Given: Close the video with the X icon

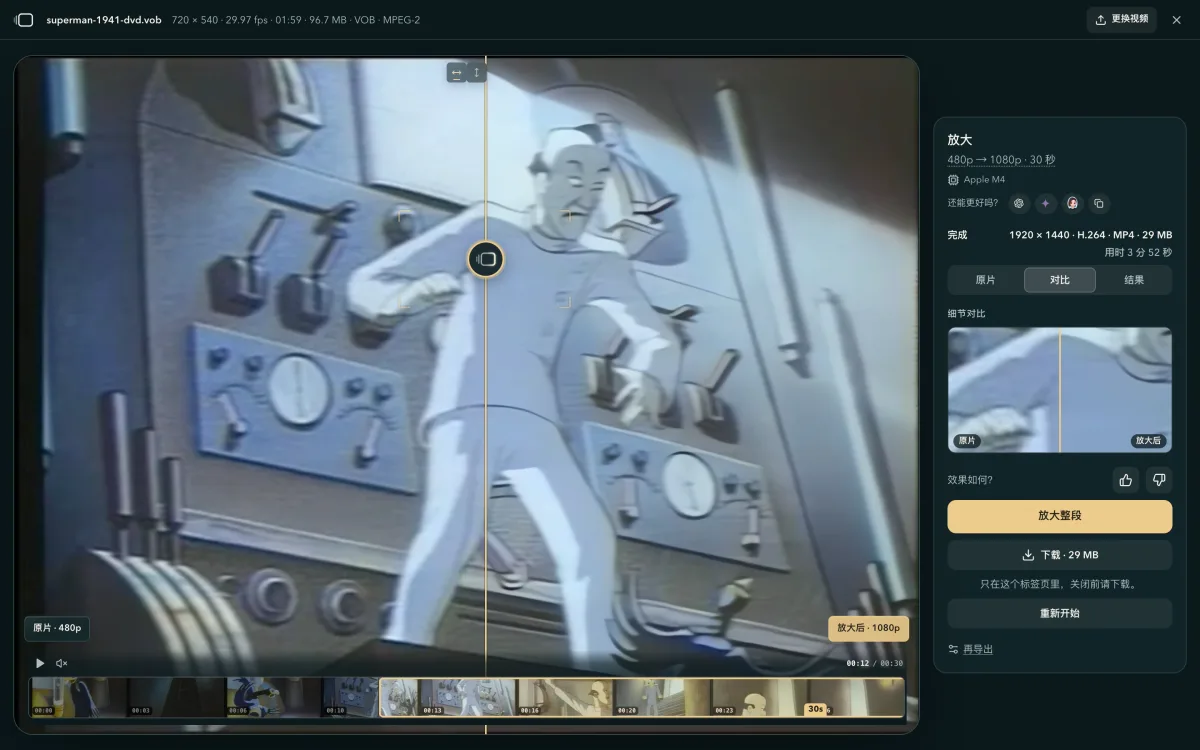Looking at the screenshot, I should pos(1177,20).
